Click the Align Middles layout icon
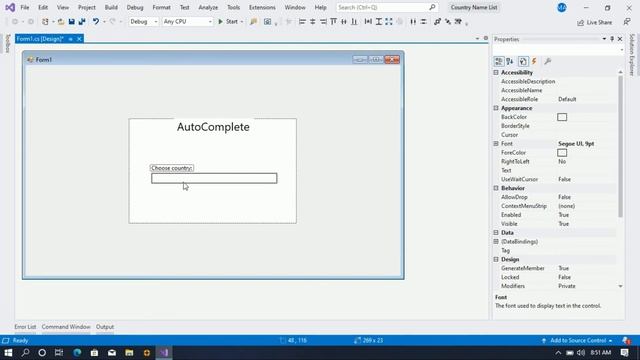The width and height of the screenshot is (640, 360). 344,22
